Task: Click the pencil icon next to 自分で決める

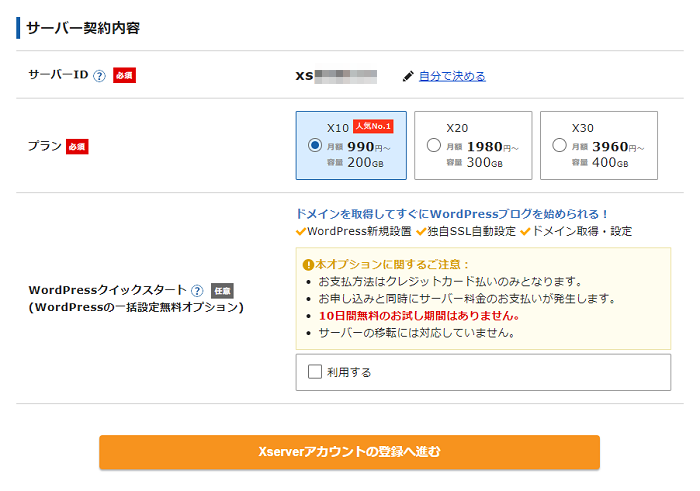Action: coord(408,76)
